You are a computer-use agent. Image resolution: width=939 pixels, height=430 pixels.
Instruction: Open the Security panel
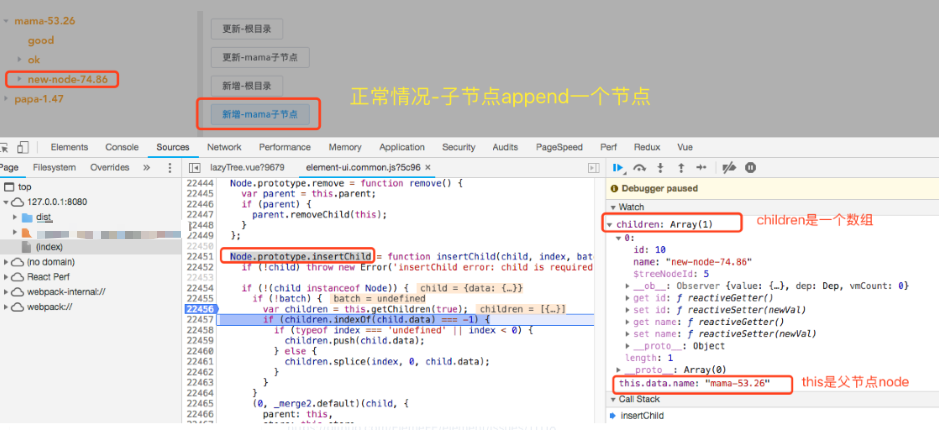(459, 147)
